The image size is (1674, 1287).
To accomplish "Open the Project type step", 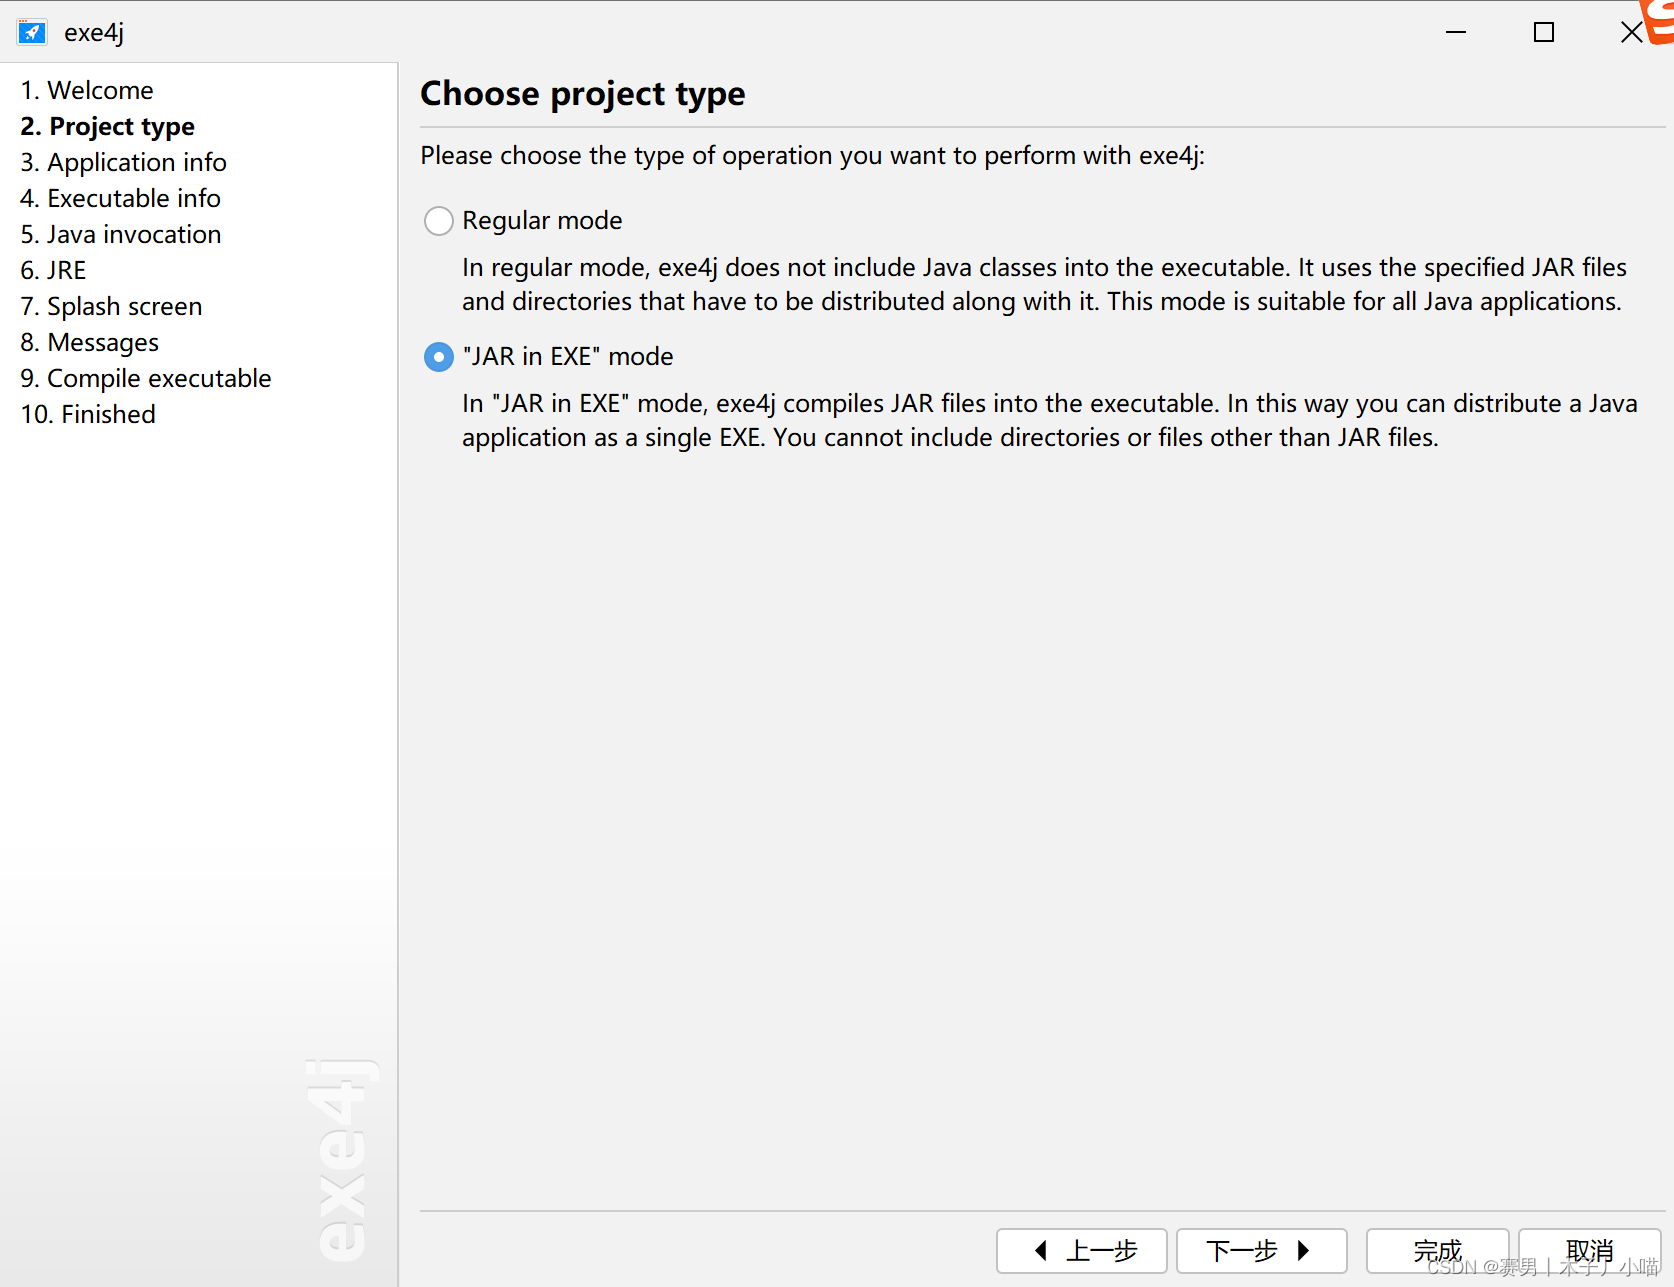I will (108, 126).
